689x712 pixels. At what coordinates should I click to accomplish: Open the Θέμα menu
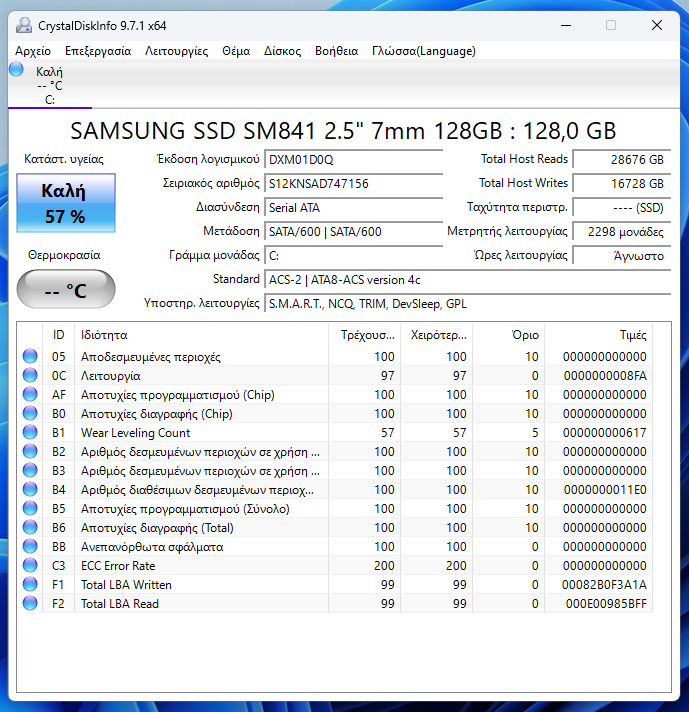[236, 51]
